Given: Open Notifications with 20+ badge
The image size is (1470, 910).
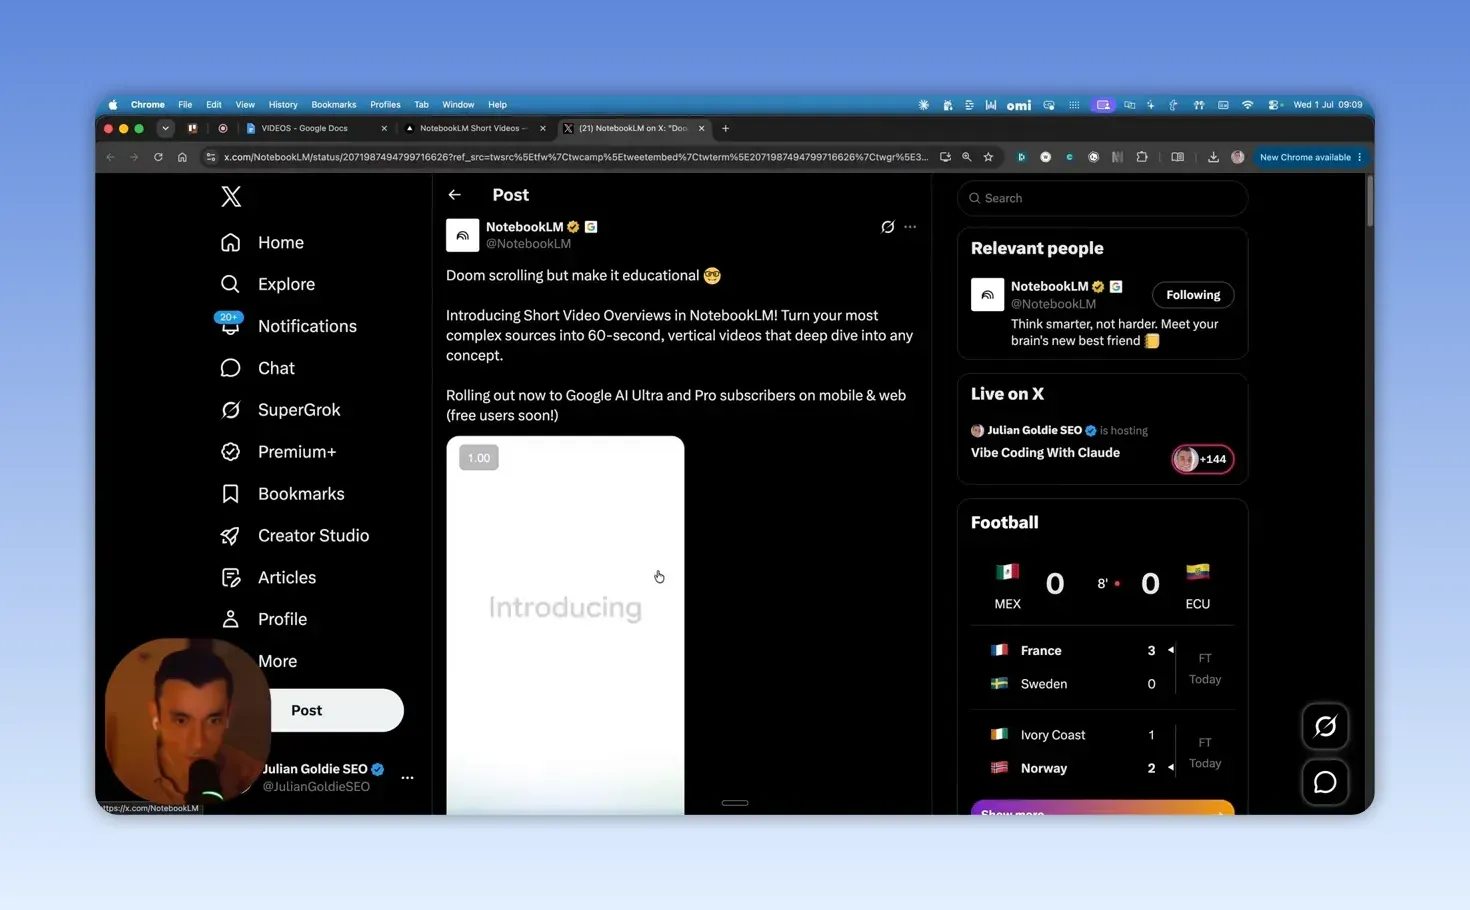Looking at the screenshot, I should coord(287,326).
